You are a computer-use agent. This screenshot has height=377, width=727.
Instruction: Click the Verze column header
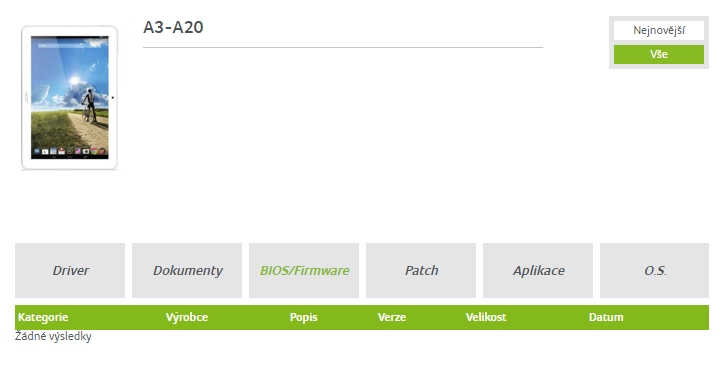coord(392,317)
